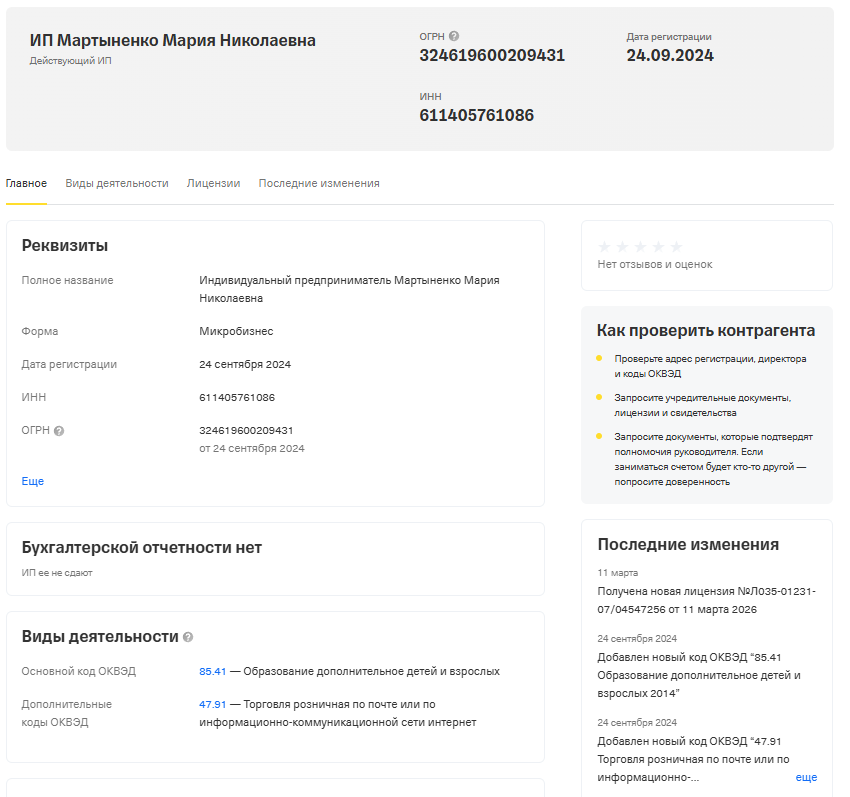Open the help icon next to Виды деятельности heading

[188, 637]
